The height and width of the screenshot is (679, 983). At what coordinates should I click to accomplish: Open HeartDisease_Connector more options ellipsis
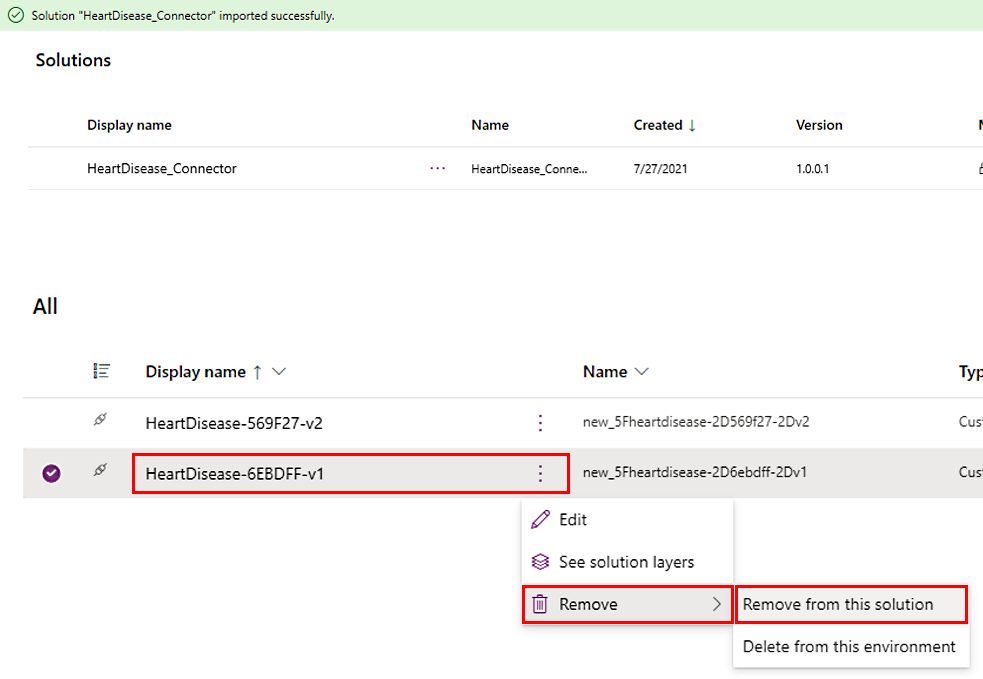(438, 169)
